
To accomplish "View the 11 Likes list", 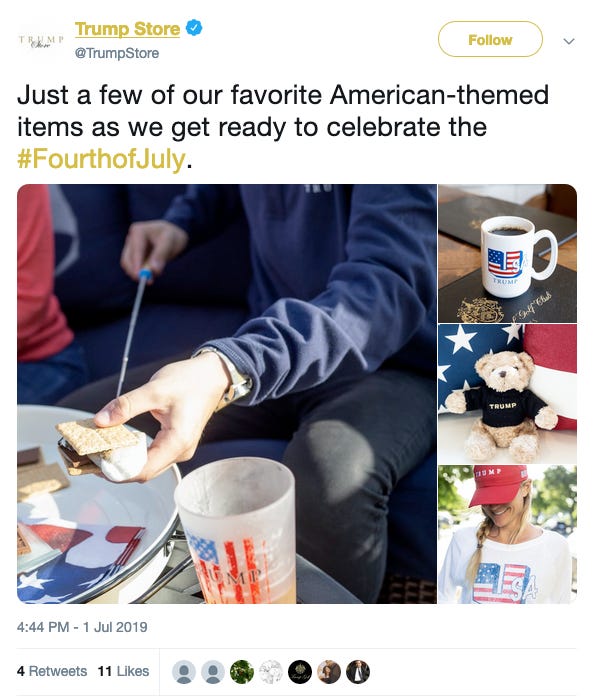I will click(123, 671).
